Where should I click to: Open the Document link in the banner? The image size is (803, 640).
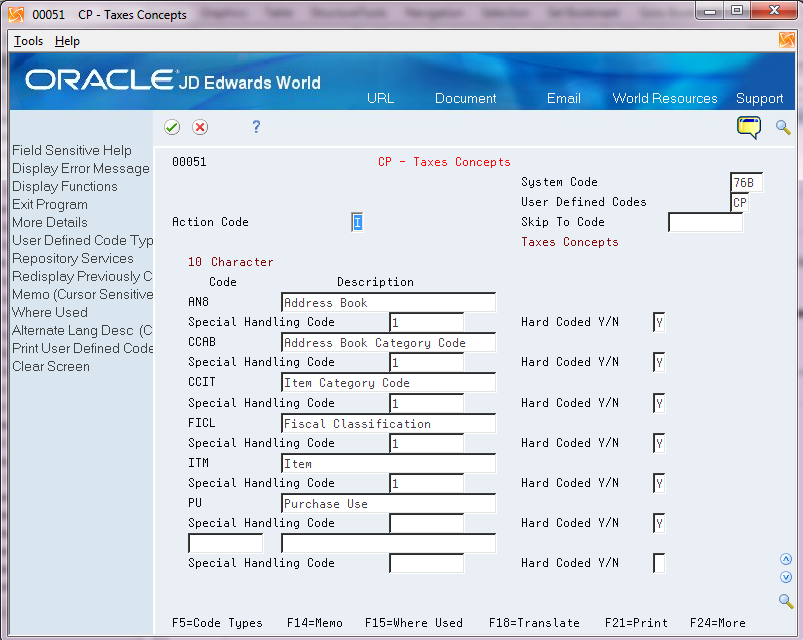pos(466,98)
